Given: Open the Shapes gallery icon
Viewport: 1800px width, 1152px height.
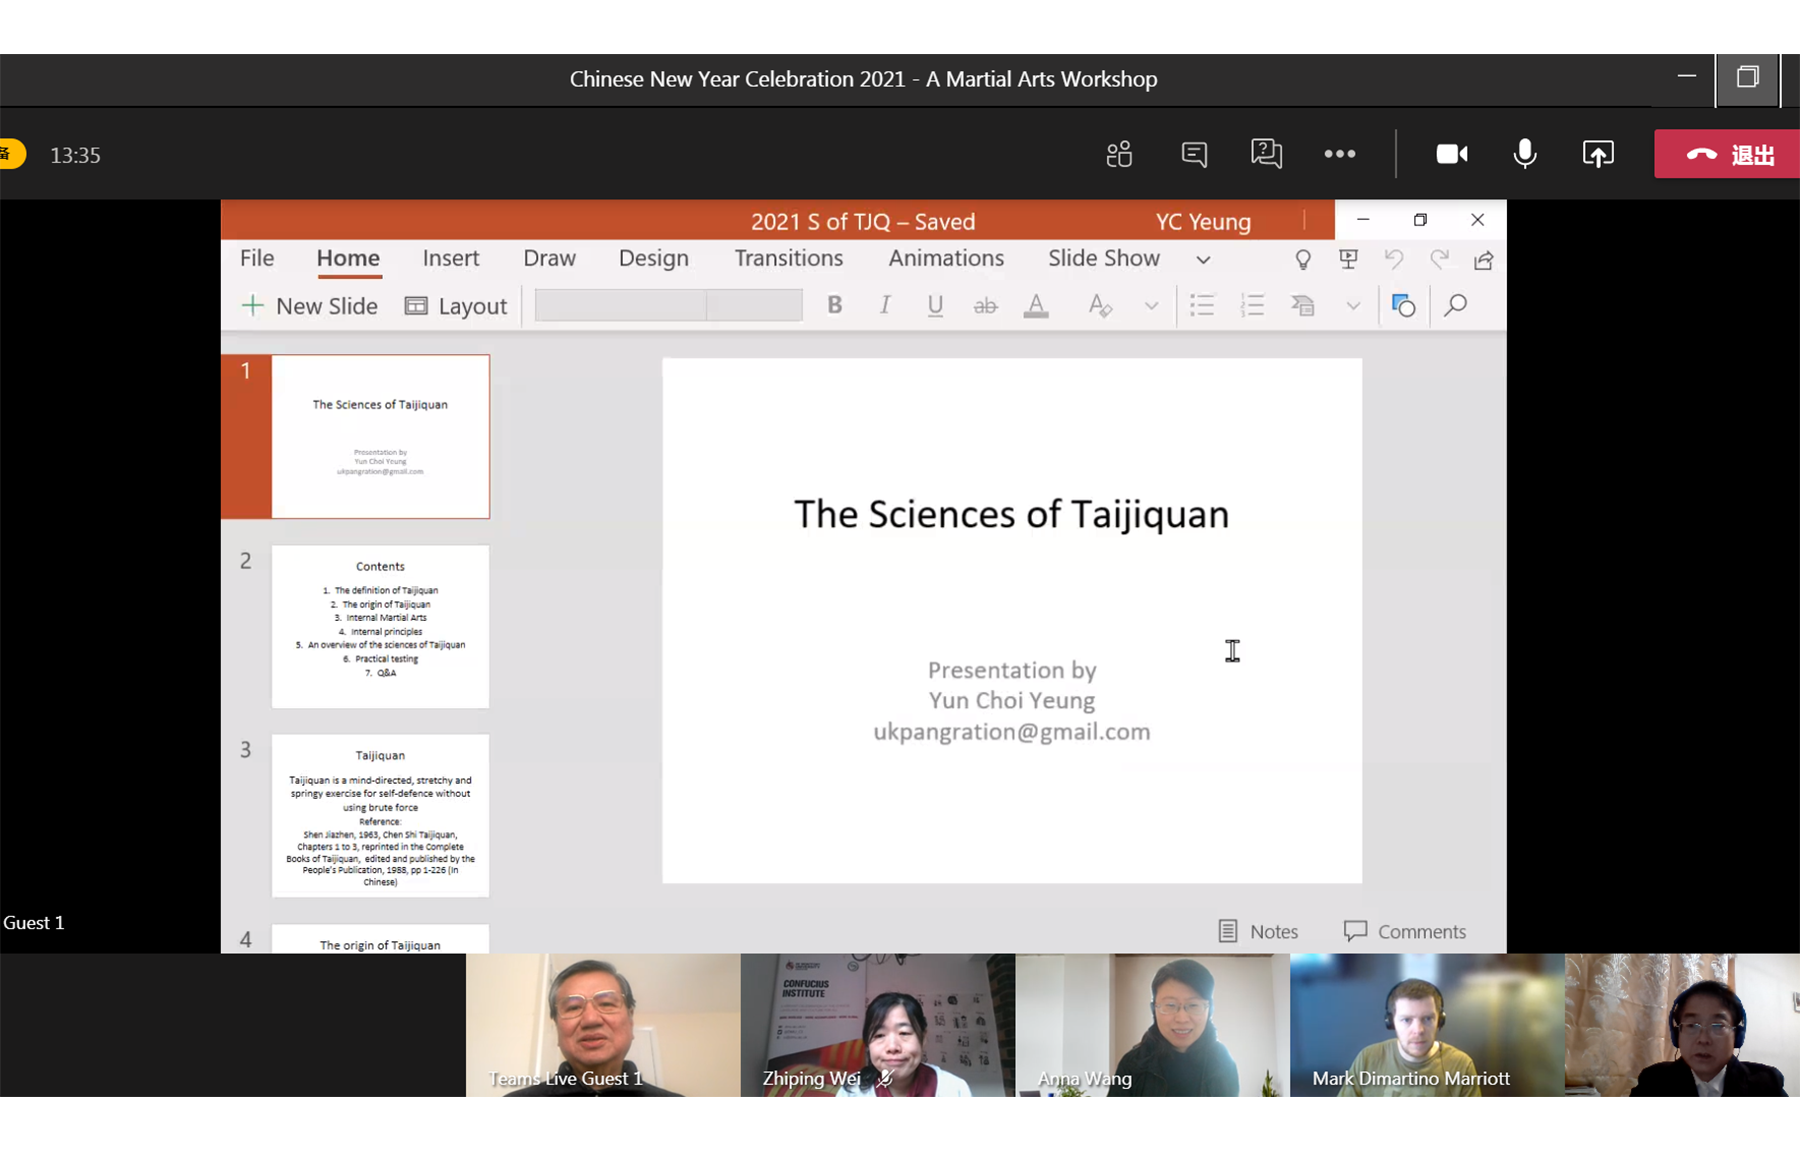Looking at the screenshot, I should click(1404, 305).
